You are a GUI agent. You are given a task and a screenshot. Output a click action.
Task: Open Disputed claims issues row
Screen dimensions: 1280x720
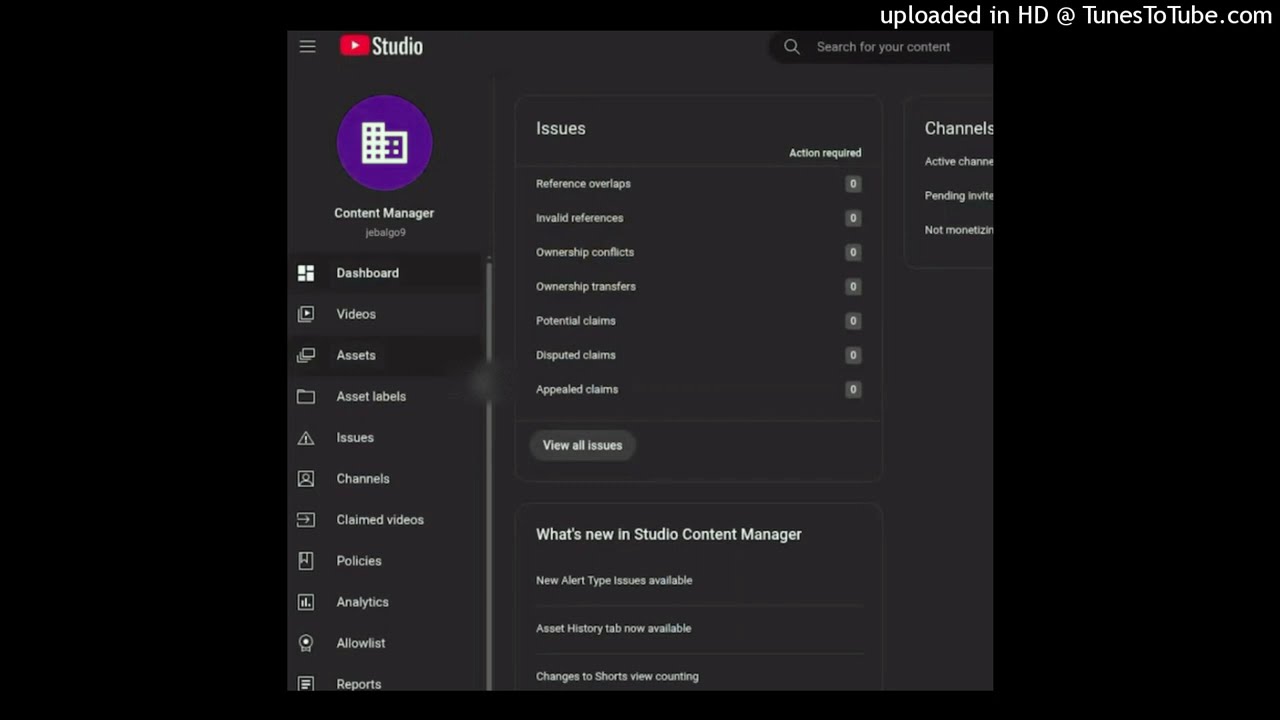(698, 355)
